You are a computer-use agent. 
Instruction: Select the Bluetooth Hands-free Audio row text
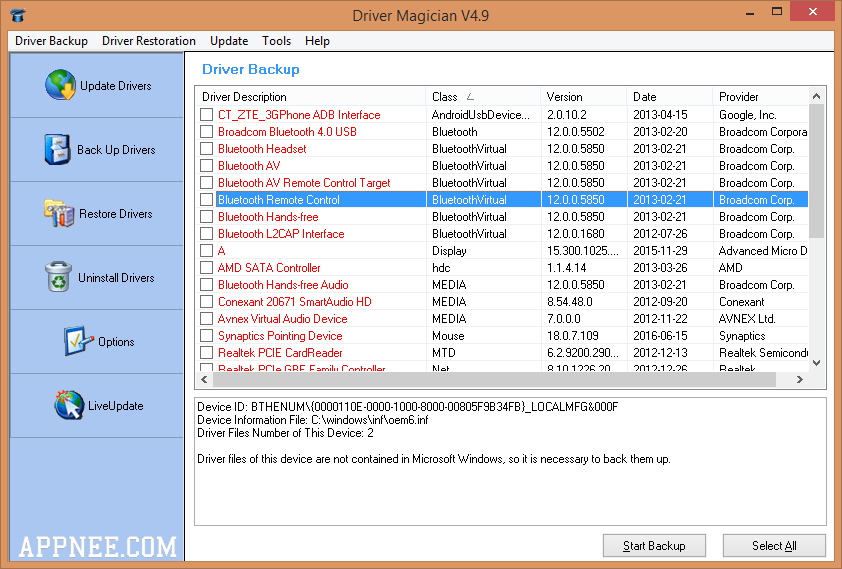tap(283, 285)
